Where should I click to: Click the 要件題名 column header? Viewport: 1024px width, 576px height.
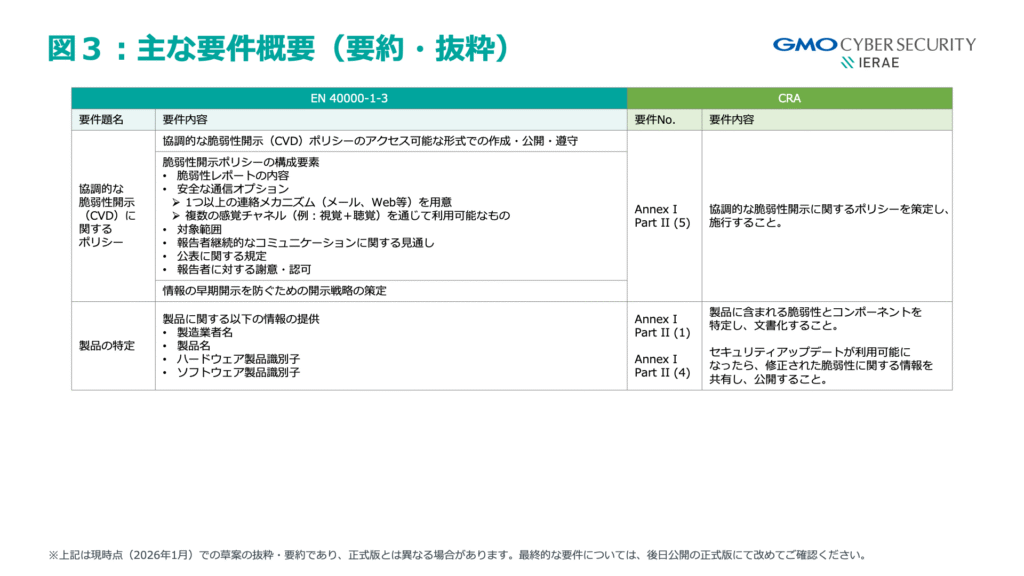click(101, 120)
